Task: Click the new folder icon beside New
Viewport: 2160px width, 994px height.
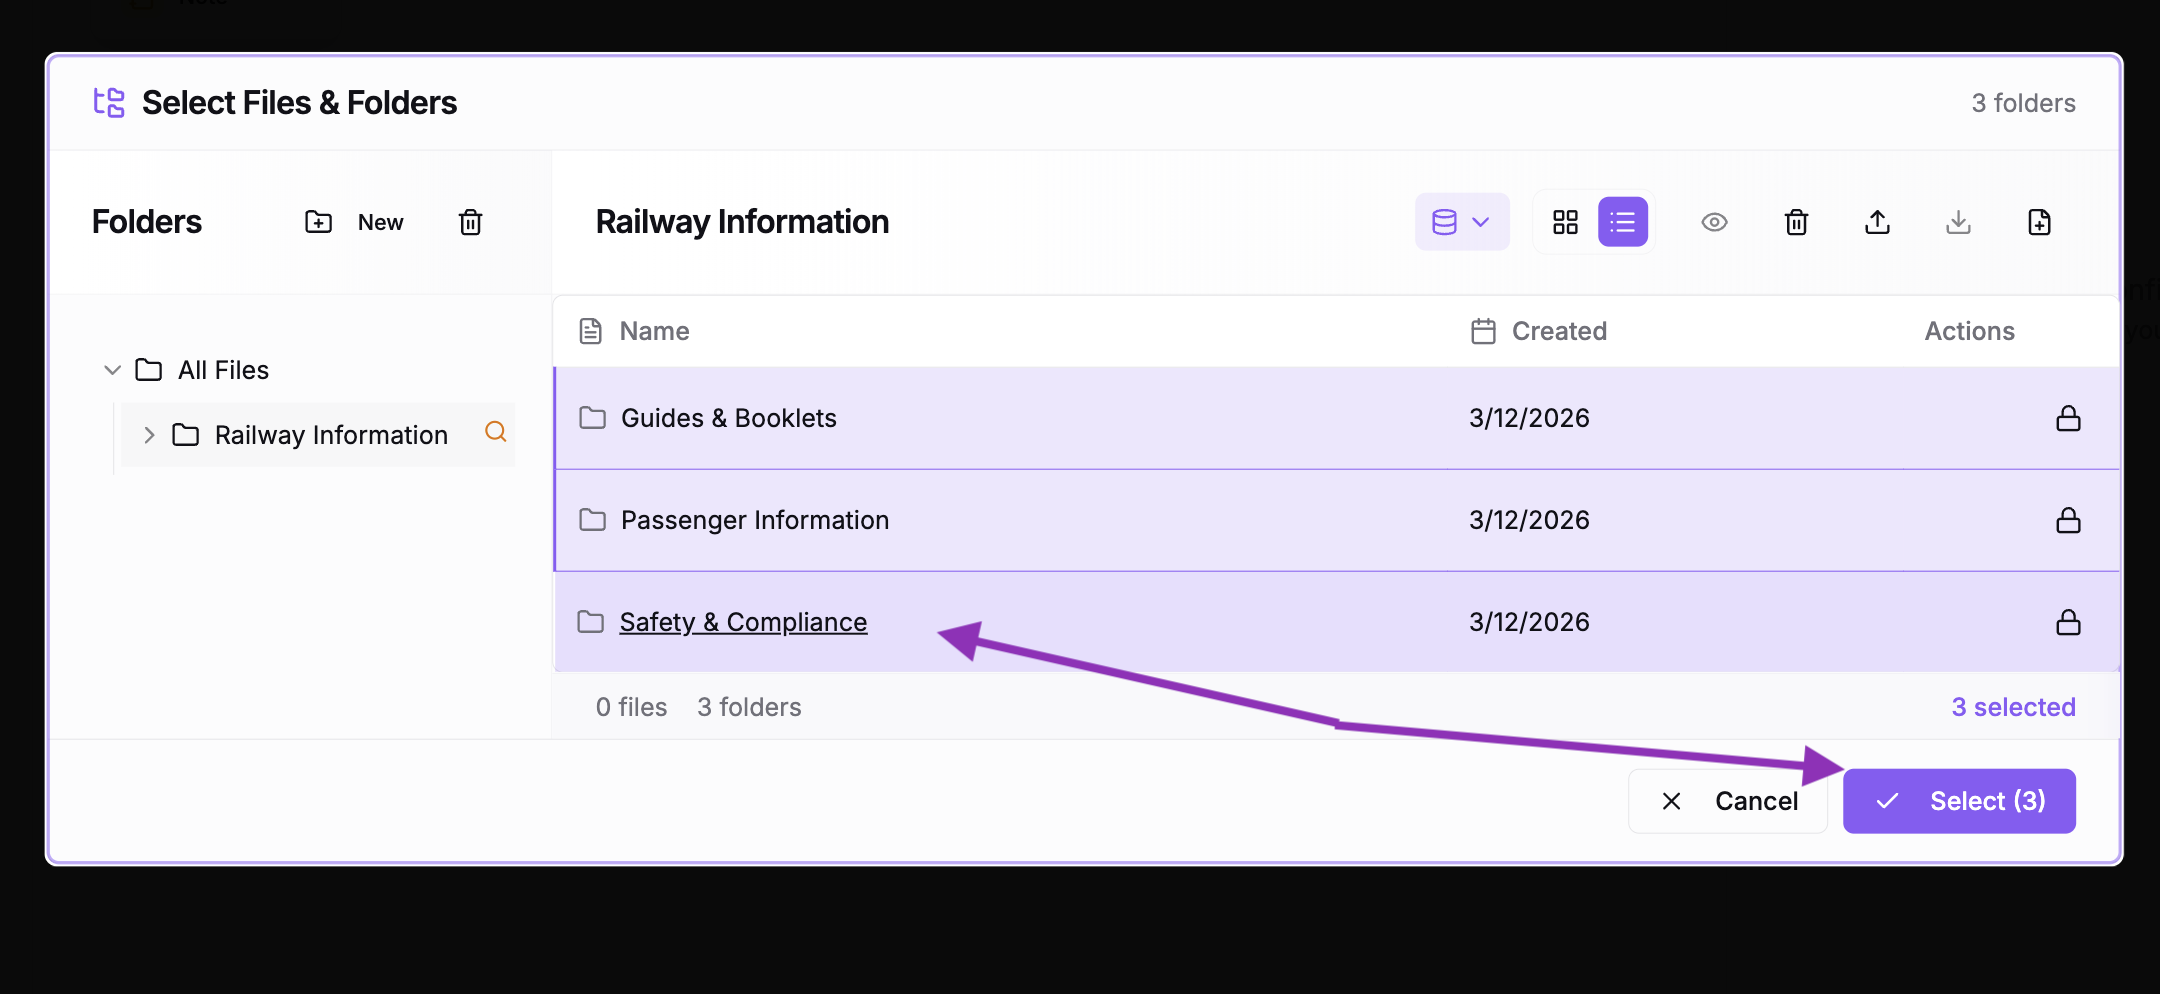Action: pyautogui.click(x=319, y=222)
